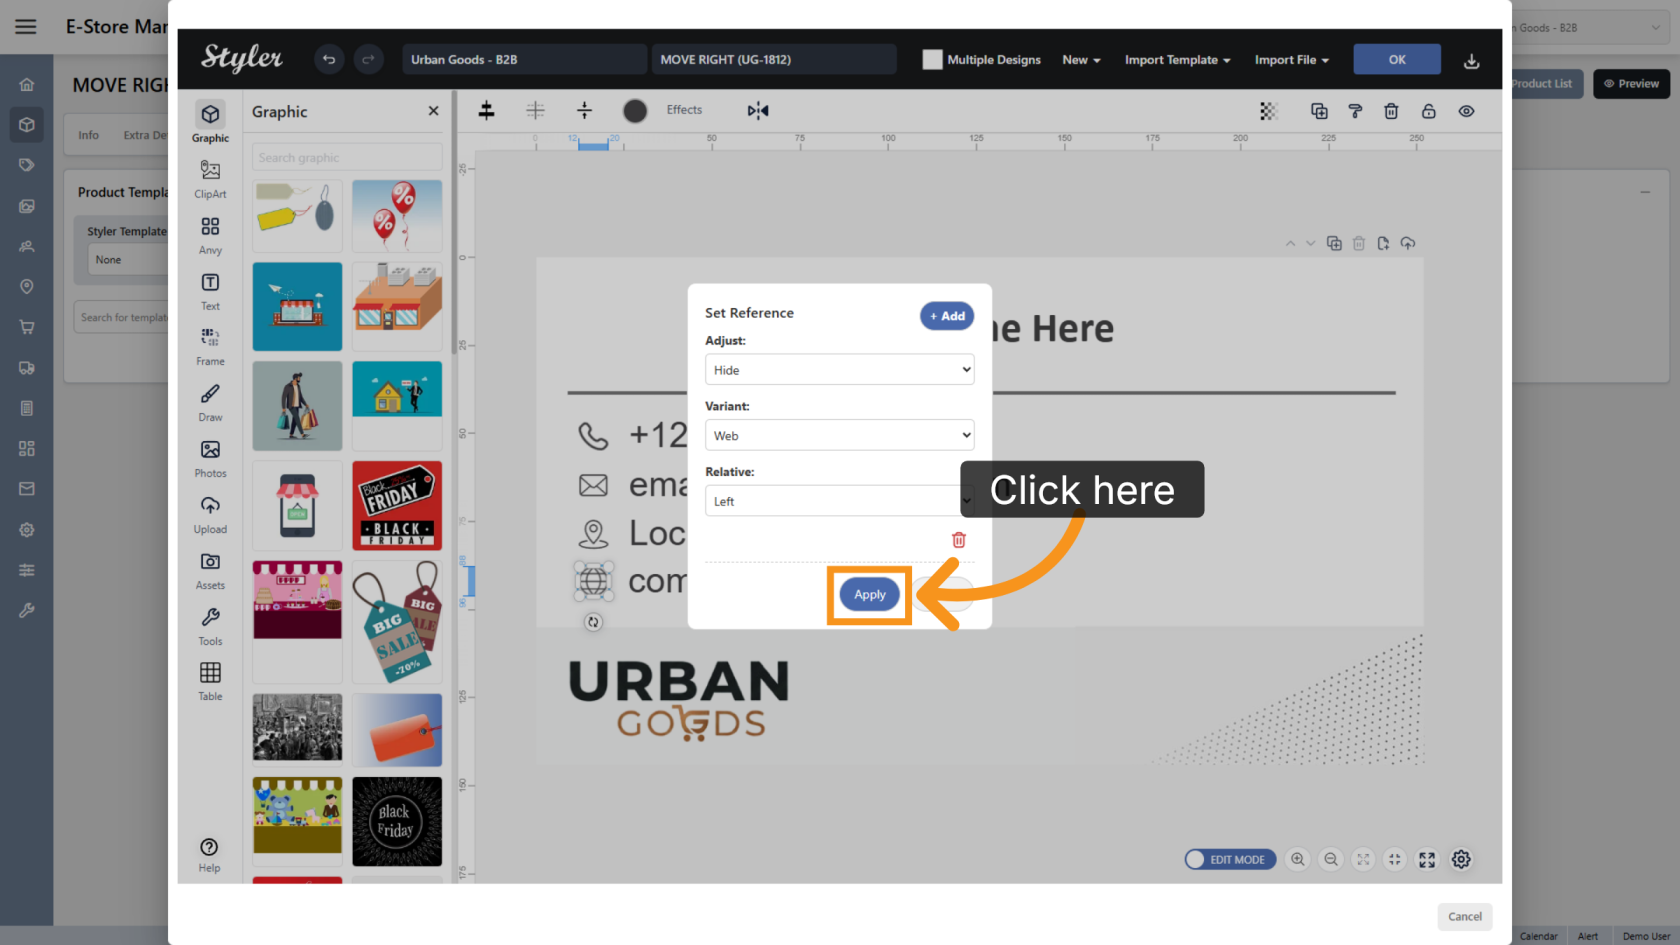This screenshot has height=945, width=1680.
Task: Open the Effects menu
Action: pos(684,110)
